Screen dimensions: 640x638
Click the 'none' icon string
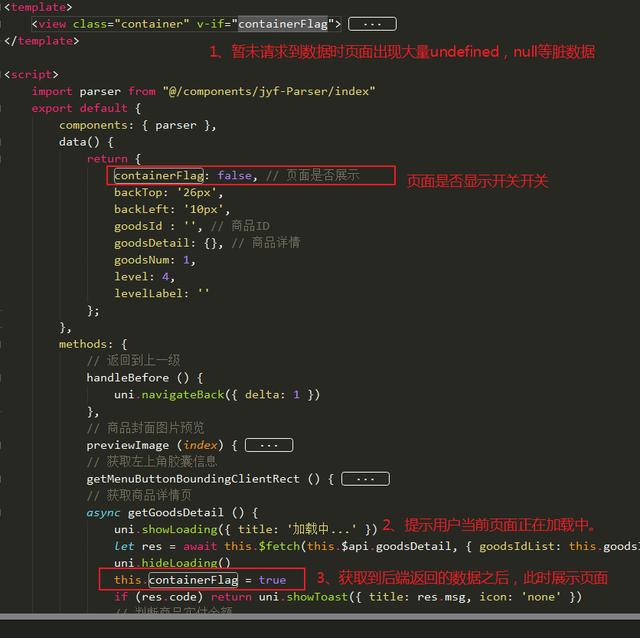[x=541, y=597]
